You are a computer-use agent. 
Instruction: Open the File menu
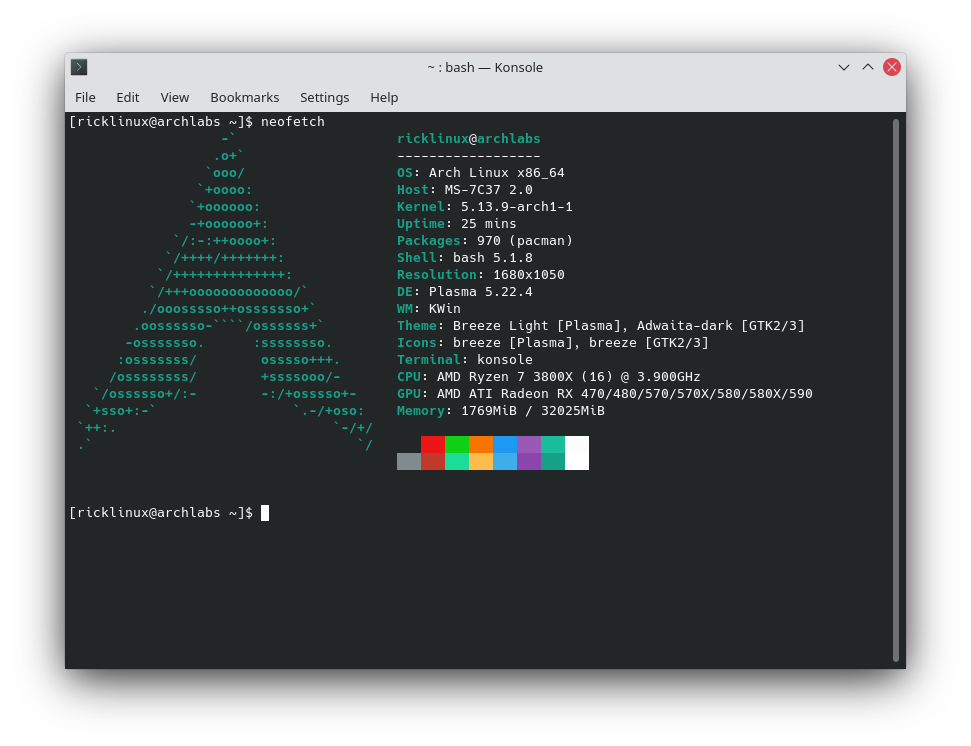coord(85,97)
